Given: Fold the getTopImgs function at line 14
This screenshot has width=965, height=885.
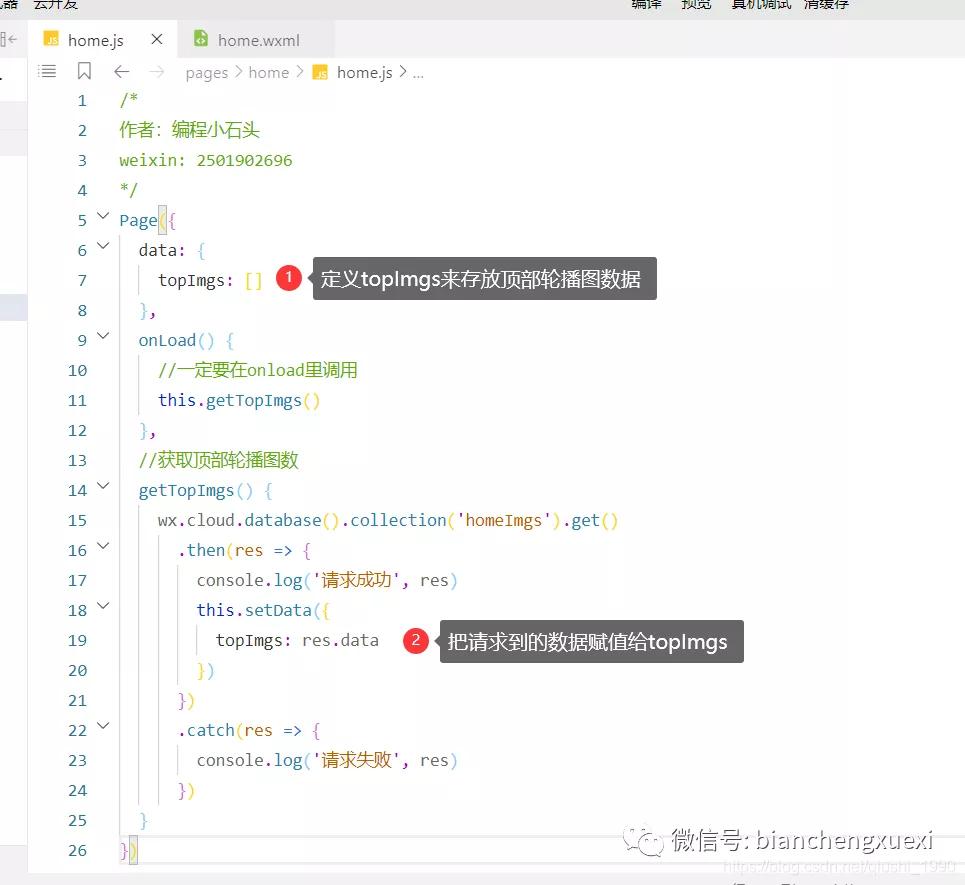Looking at the screenshot, I should pyautogui.click(x=103, y=487).
